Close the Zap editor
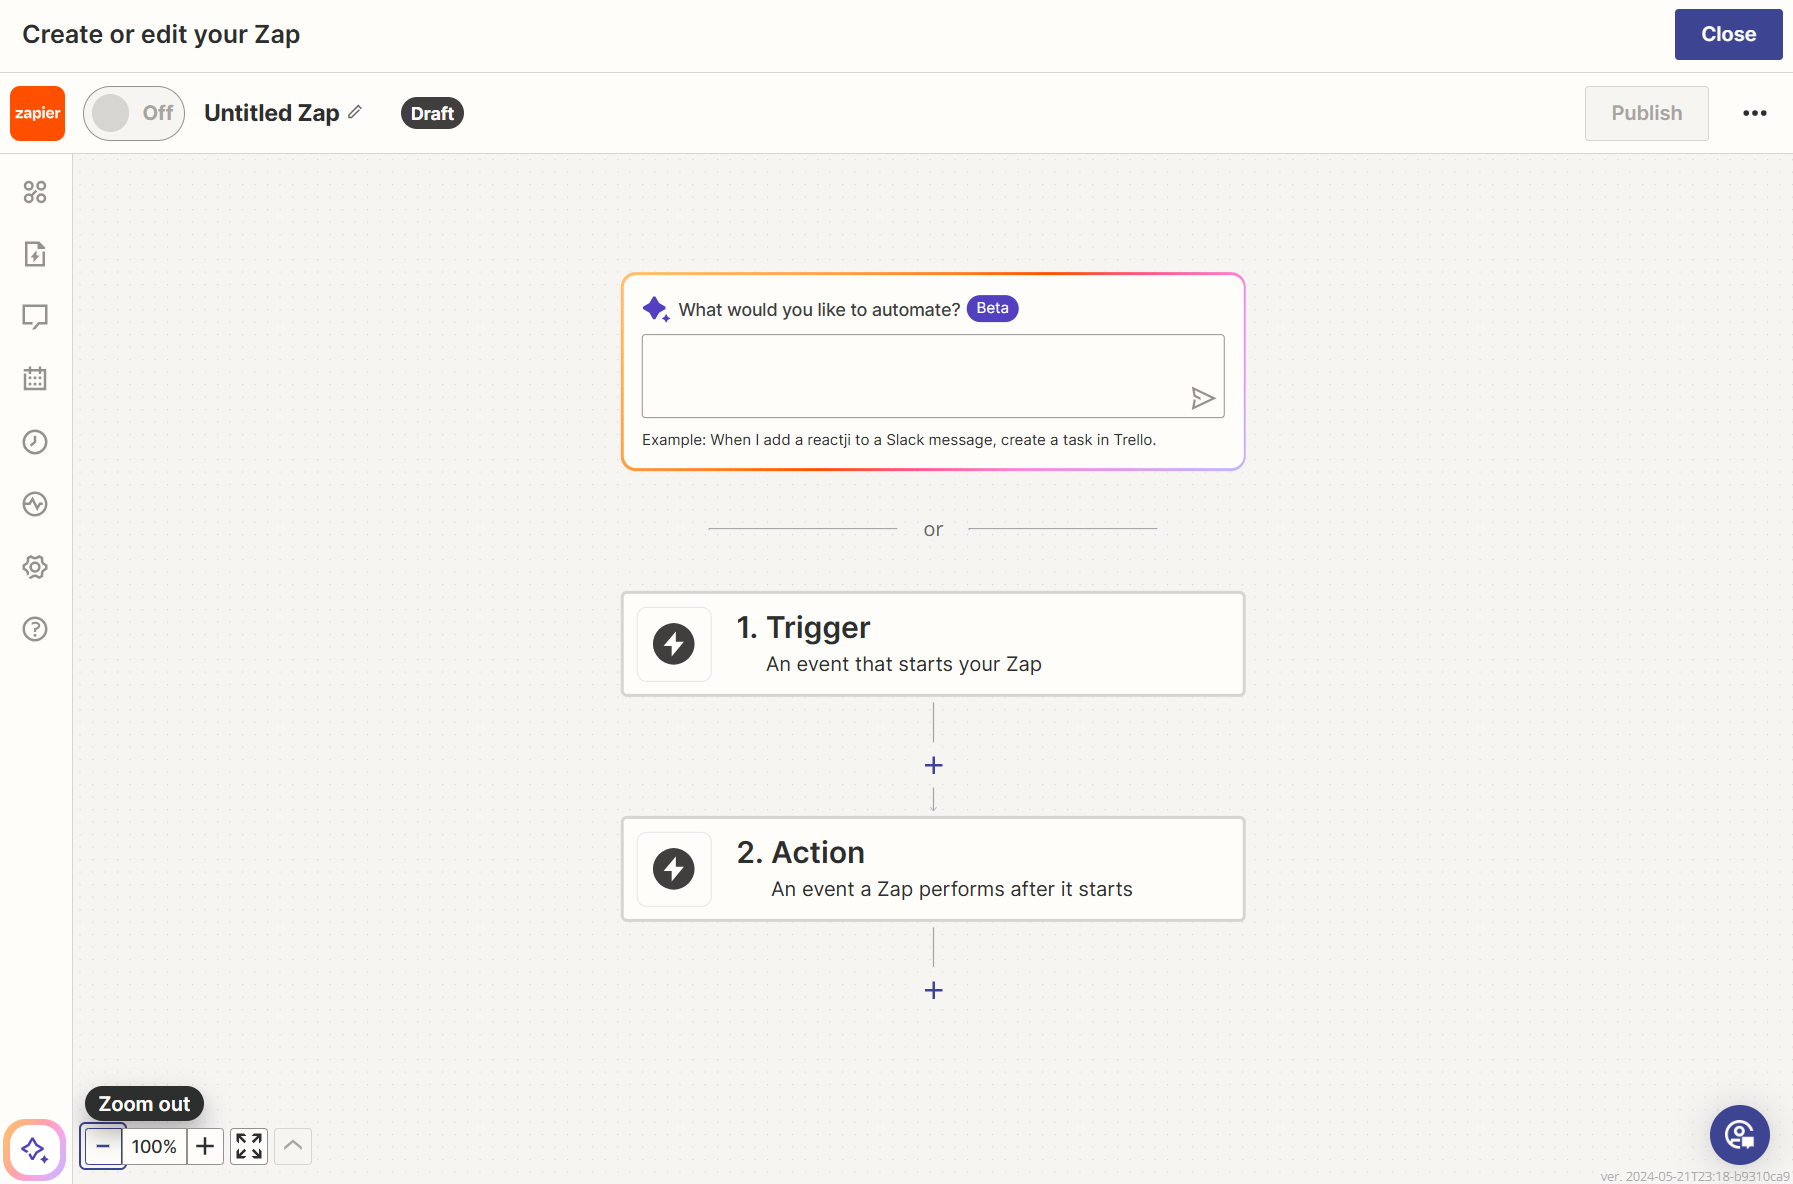 [x=1728, y=34]
